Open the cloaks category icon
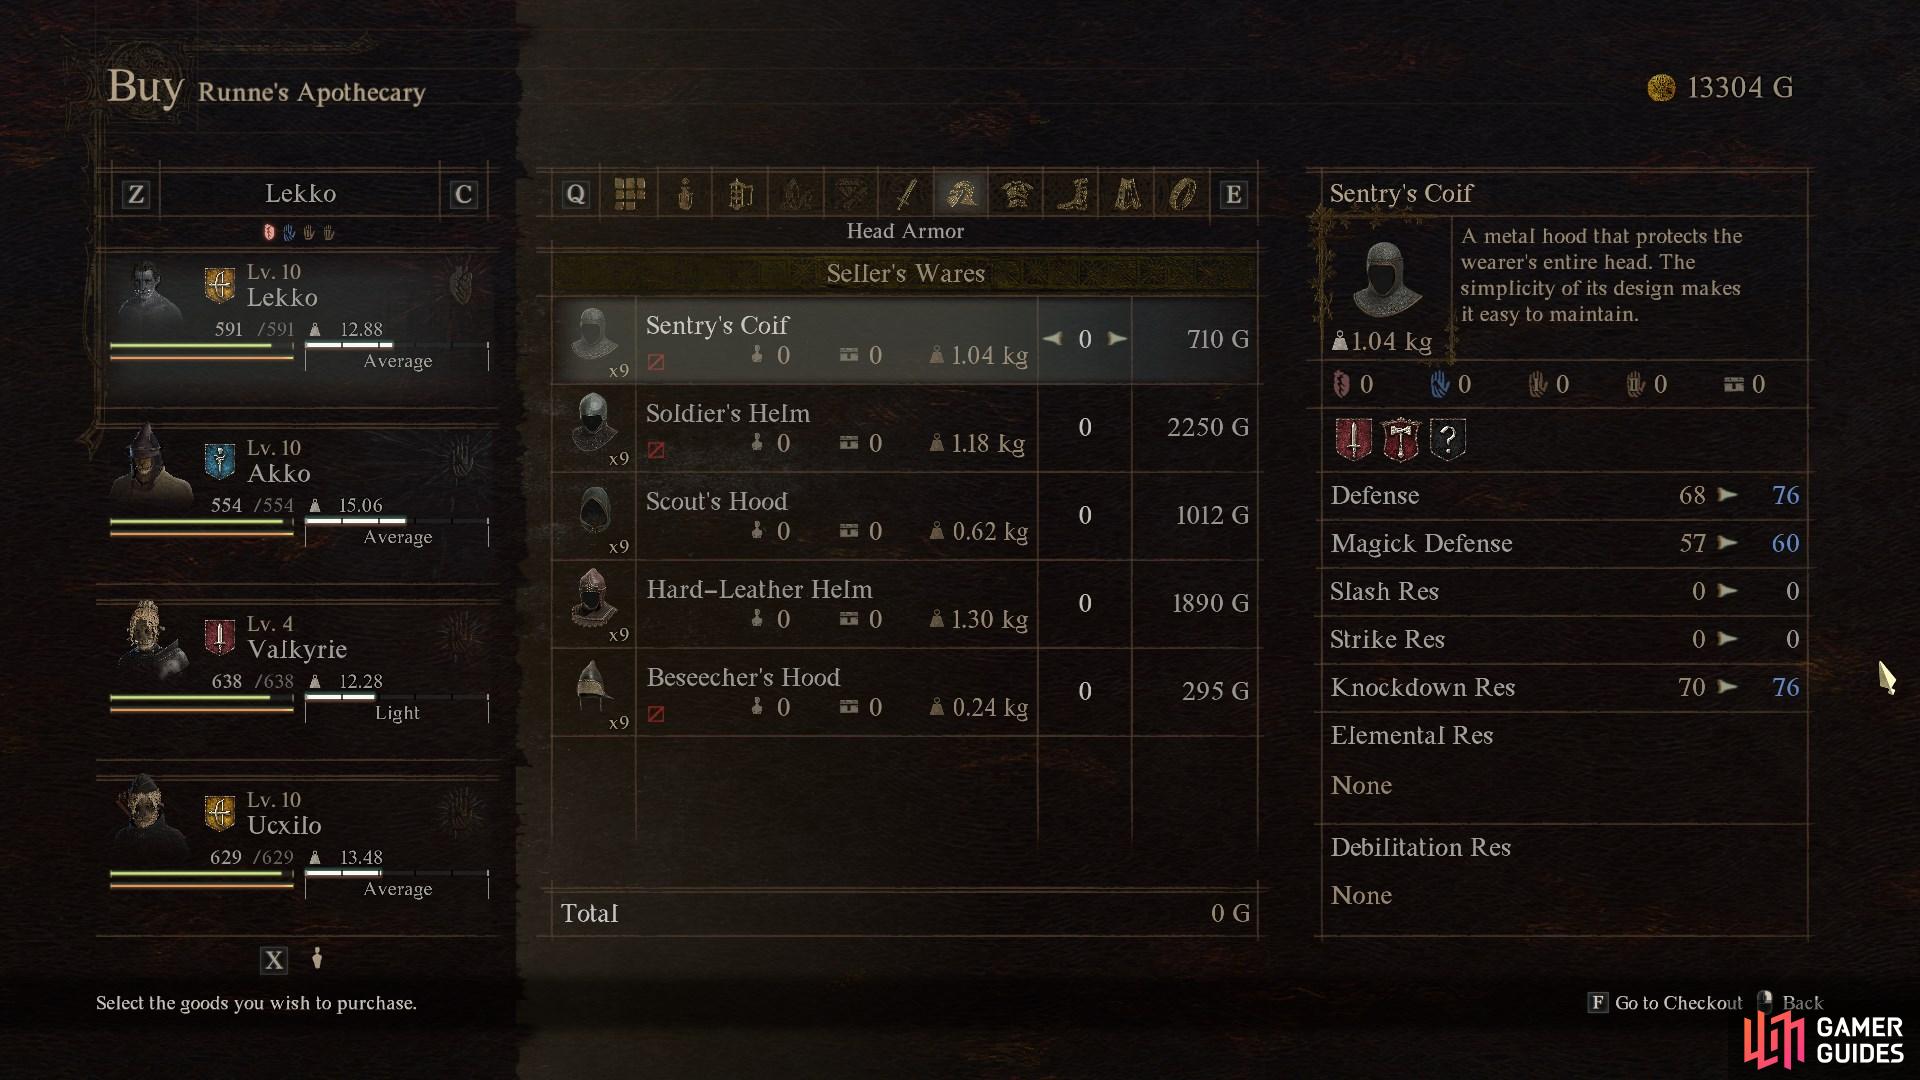This screenshot has height=1080, width=1920. pyautogui.click(x=1127, y=194)
